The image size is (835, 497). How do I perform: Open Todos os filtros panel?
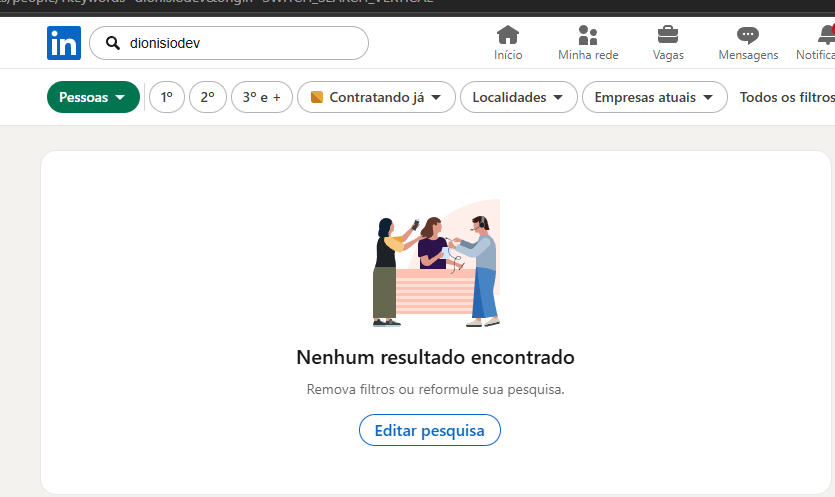(x=787, y=97)
